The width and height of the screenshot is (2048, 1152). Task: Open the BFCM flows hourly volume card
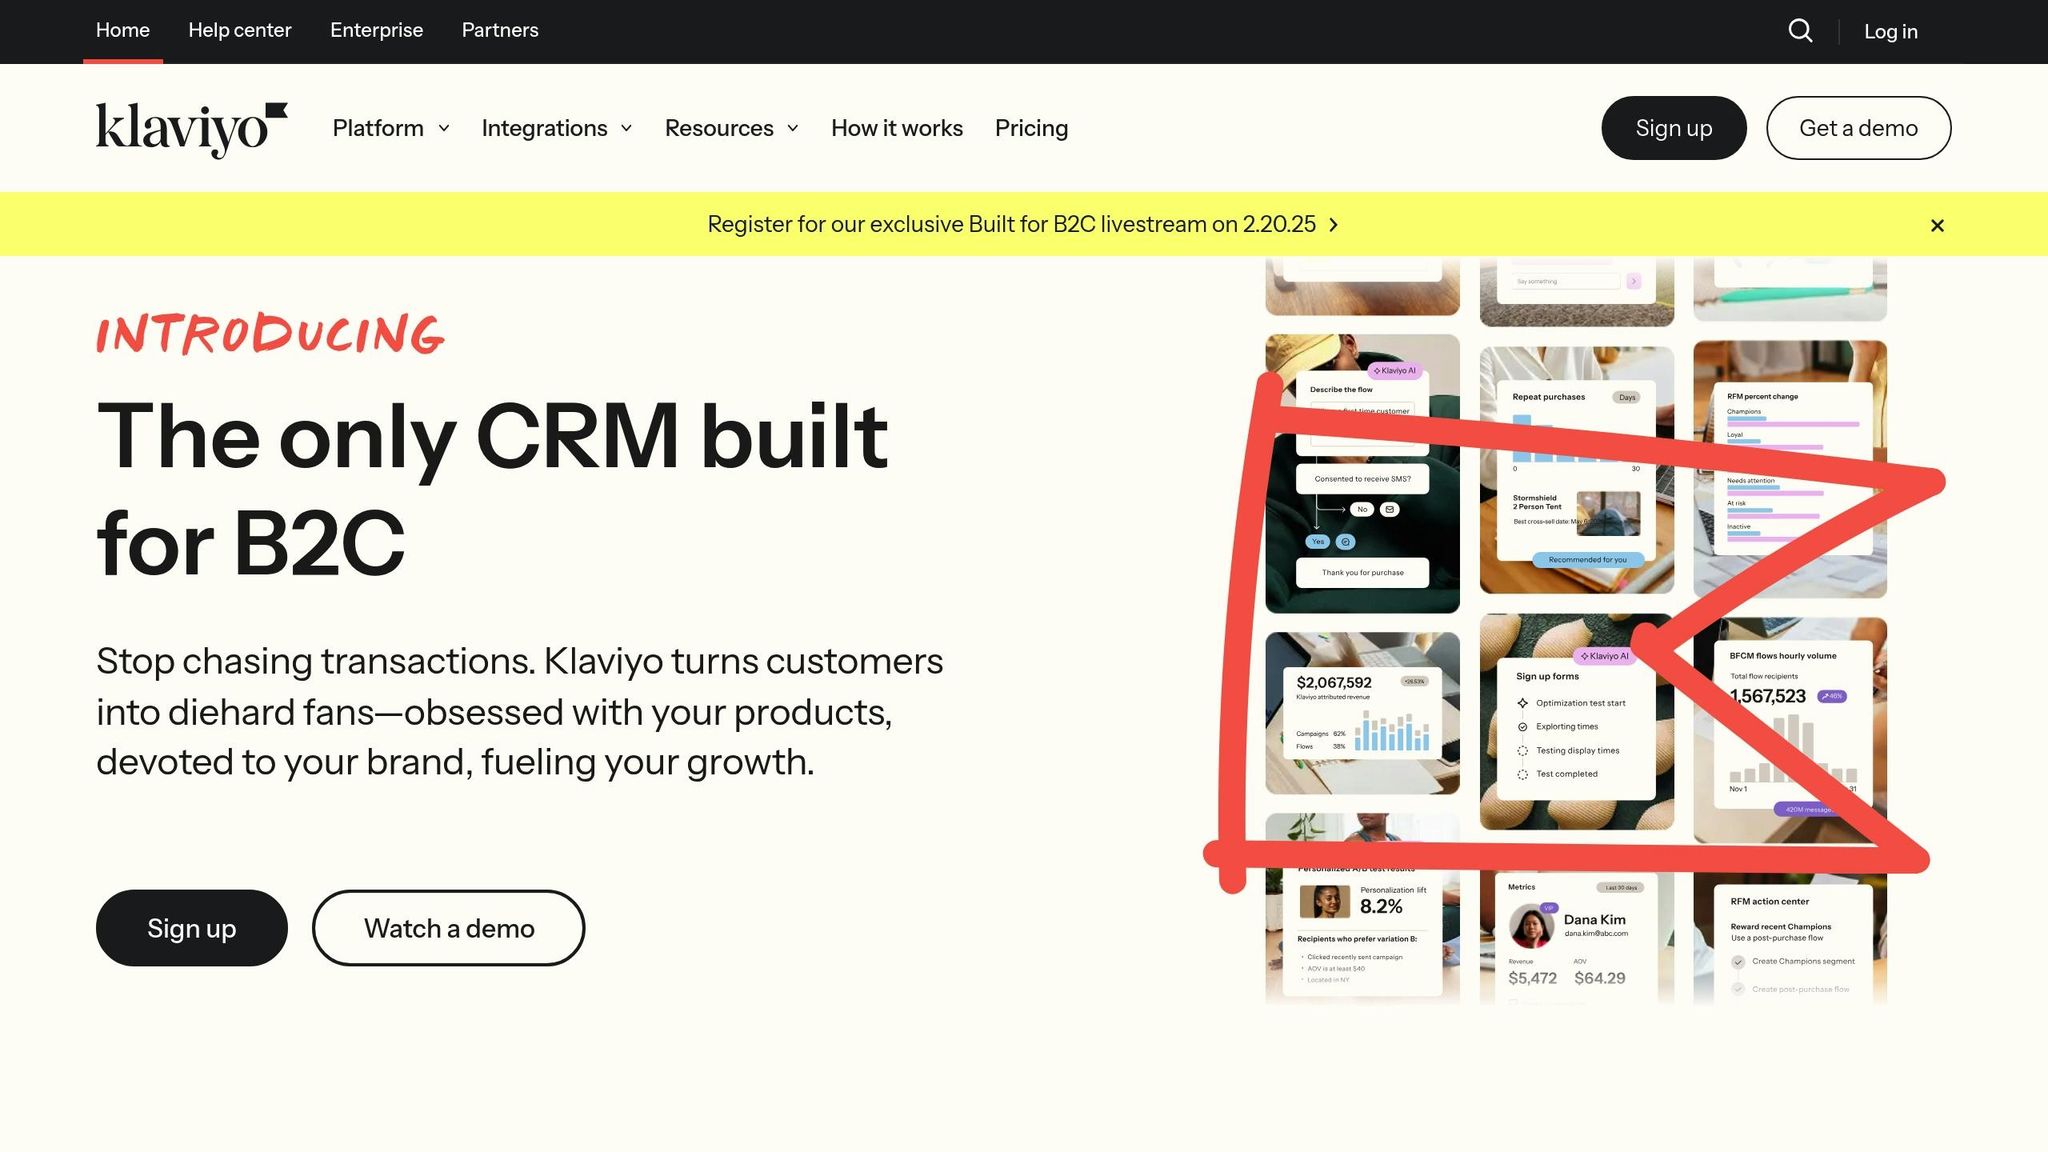1790,730
